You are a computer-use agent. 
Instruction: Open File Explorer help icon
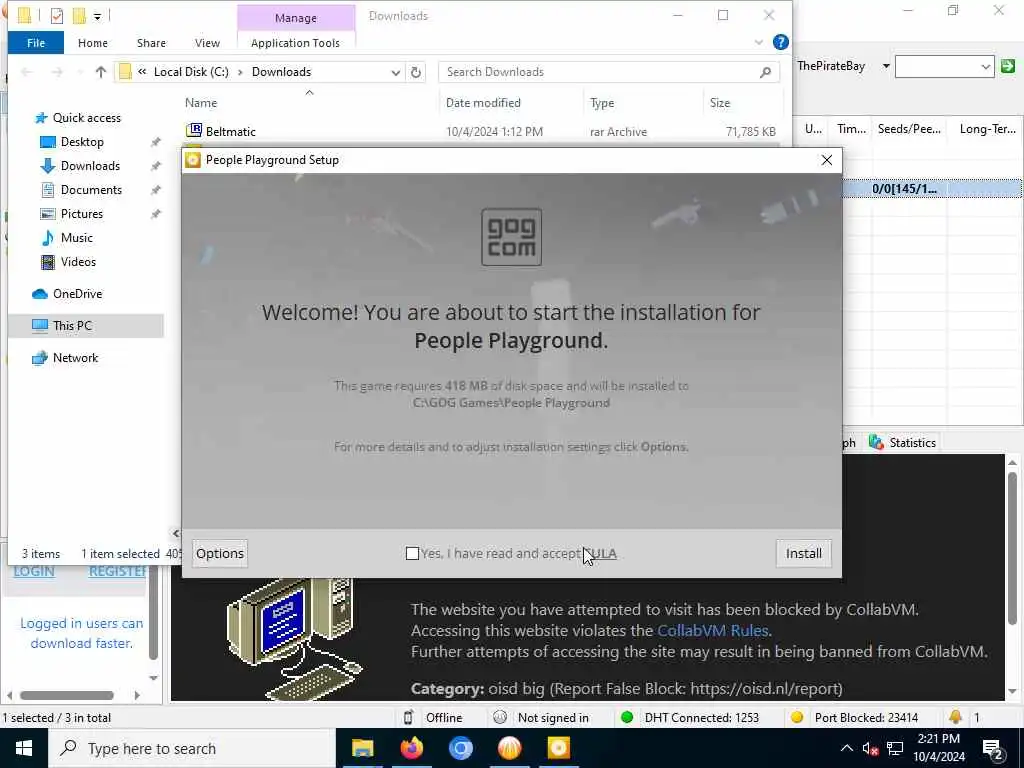pos(780,42)
